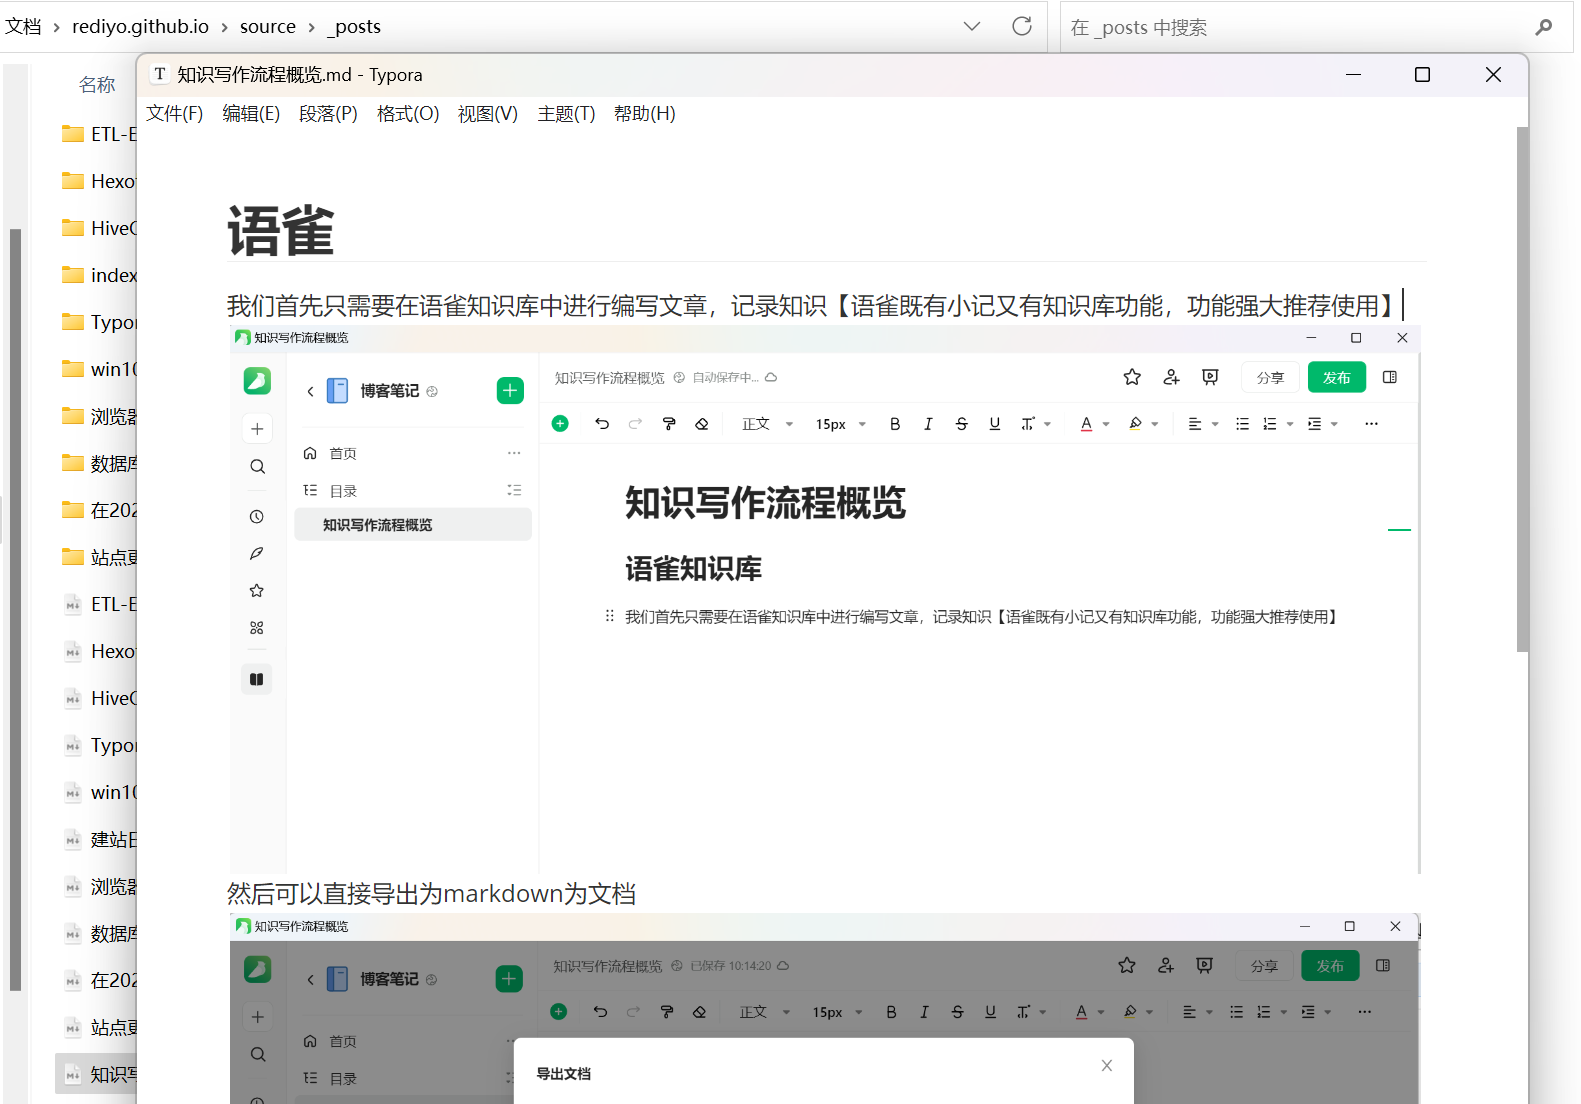
Task: Click the undo arrow in undimmed Yuque toolbar
Action: click(x=602, y=424)
